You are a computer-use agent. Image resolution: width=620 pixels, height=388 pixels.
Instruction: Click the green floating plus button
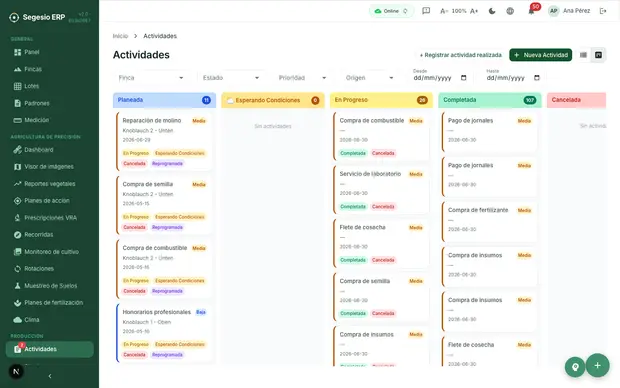coord(597,365)
